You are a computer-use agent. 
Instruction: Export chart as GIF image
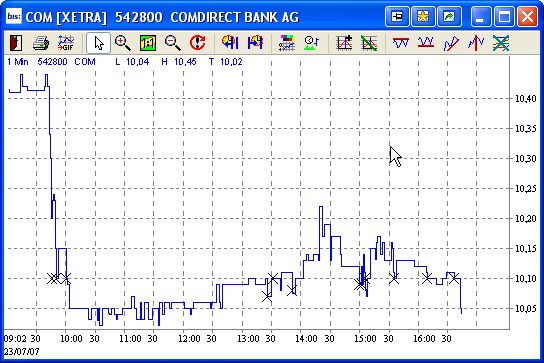click(66, 43)
